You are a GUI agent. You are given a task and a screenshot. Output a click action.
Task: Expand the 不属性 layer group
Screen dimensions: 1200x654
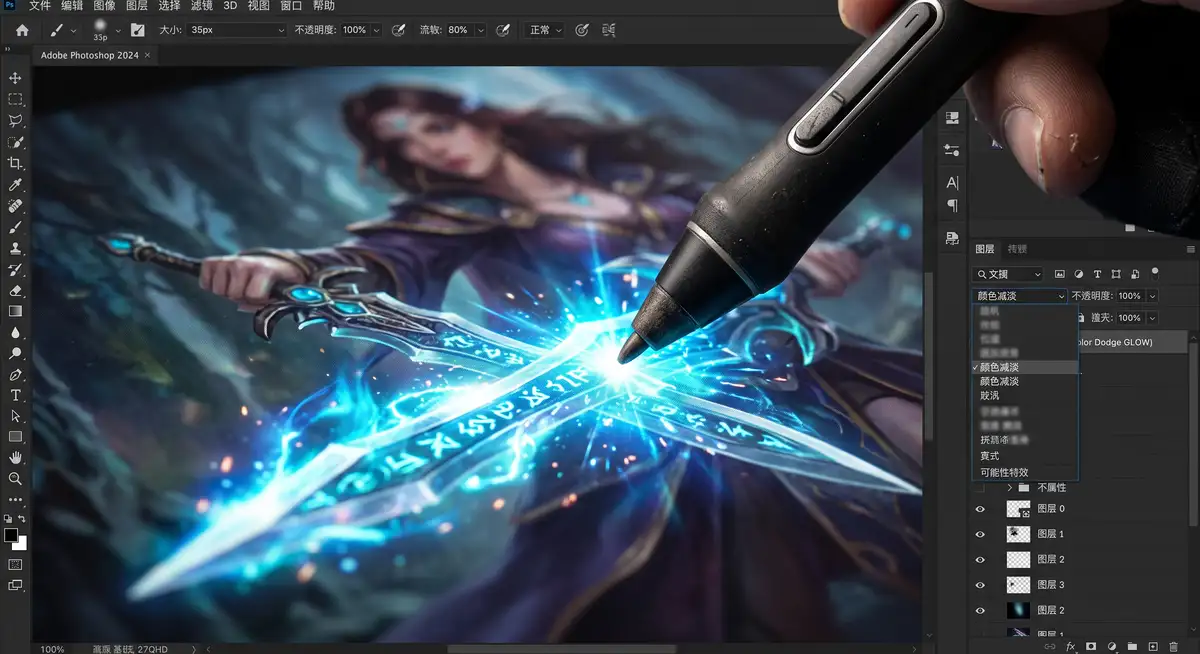click(1010, 487)
